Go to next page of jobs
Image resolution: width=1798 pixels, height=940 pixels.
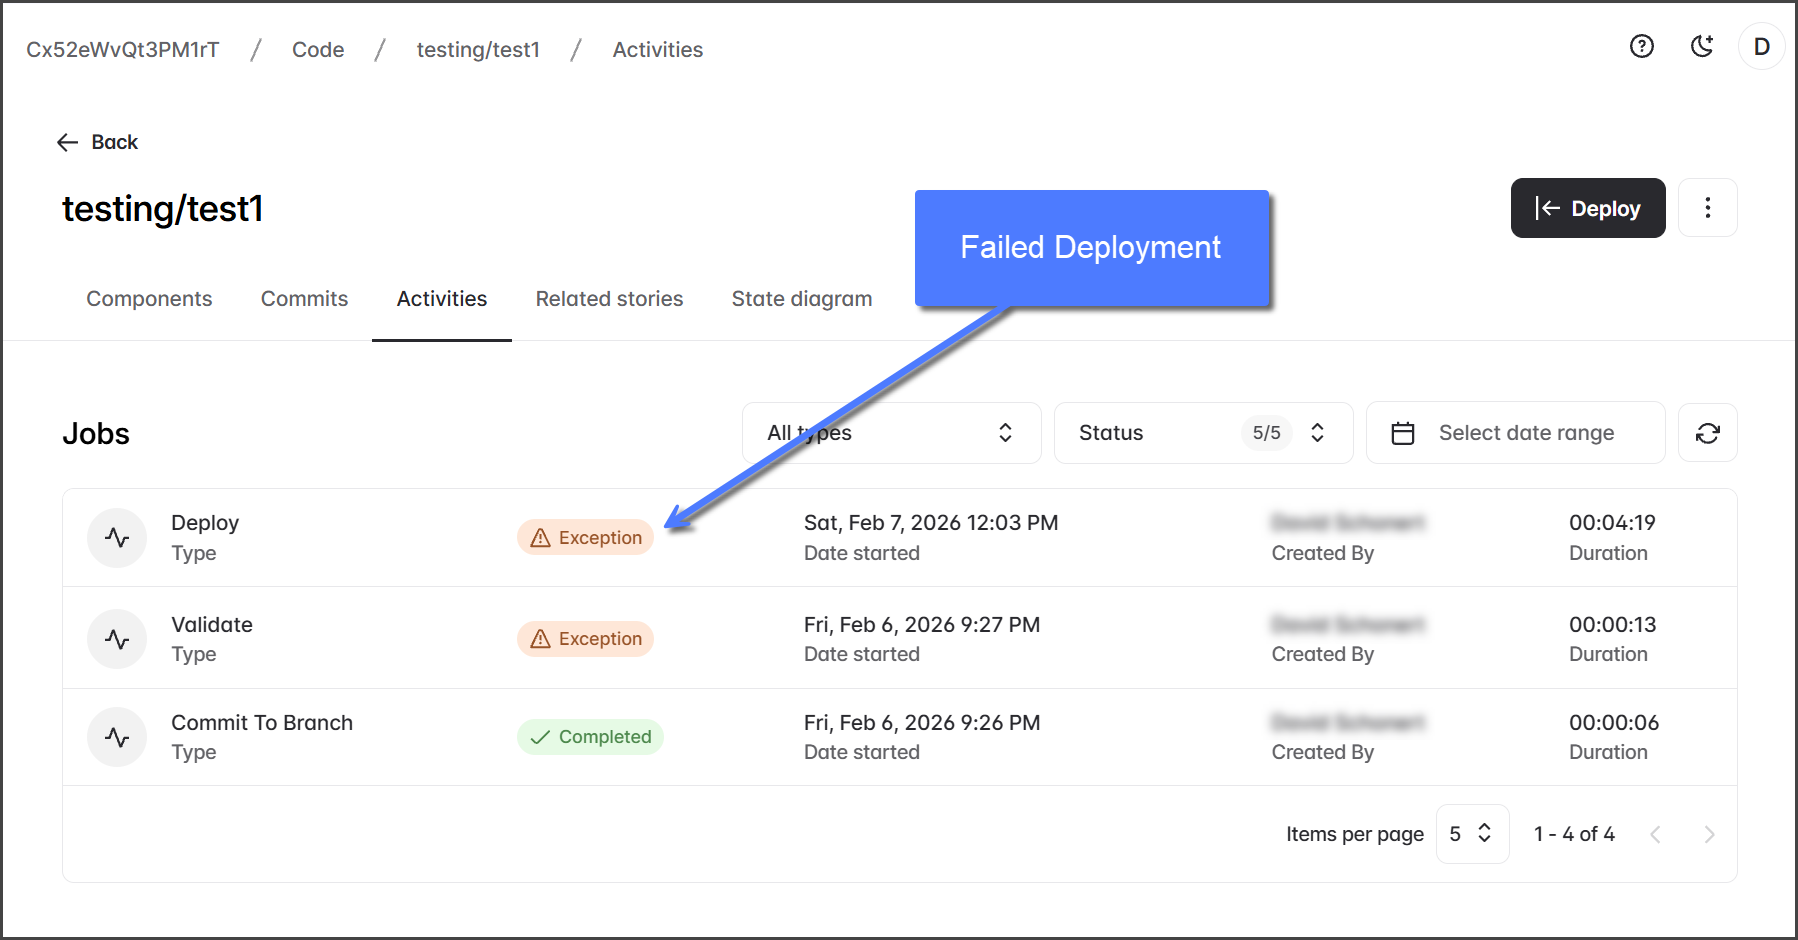point(1709,834)
